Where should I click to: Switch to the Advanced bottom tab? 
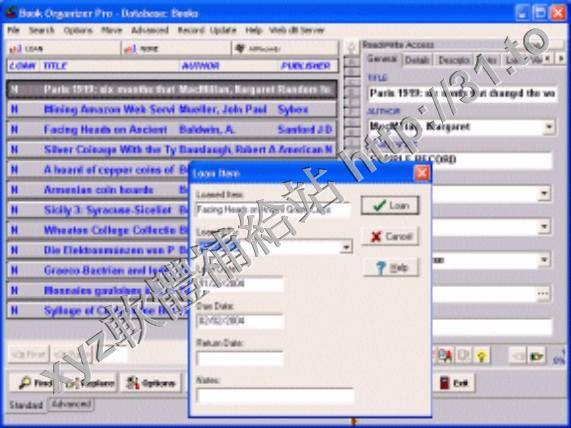[71, 404]
